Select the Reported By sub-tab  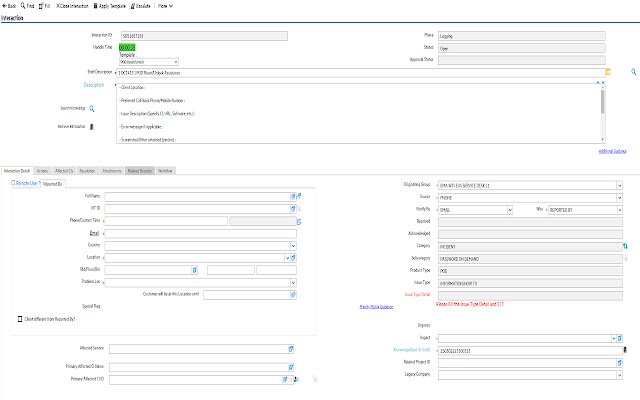53,184
